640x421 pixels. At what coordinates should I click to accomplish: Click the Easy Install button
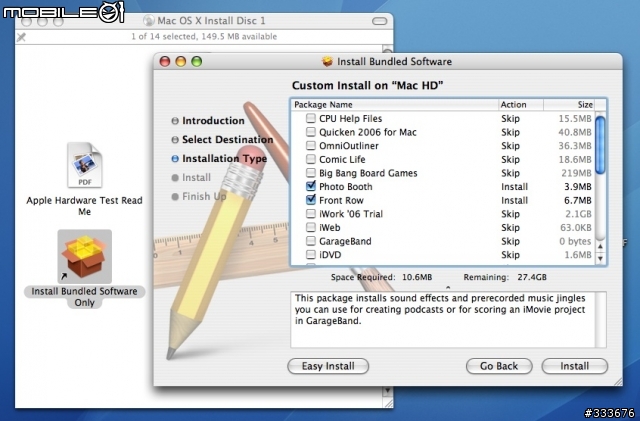(x=328, y=366)
